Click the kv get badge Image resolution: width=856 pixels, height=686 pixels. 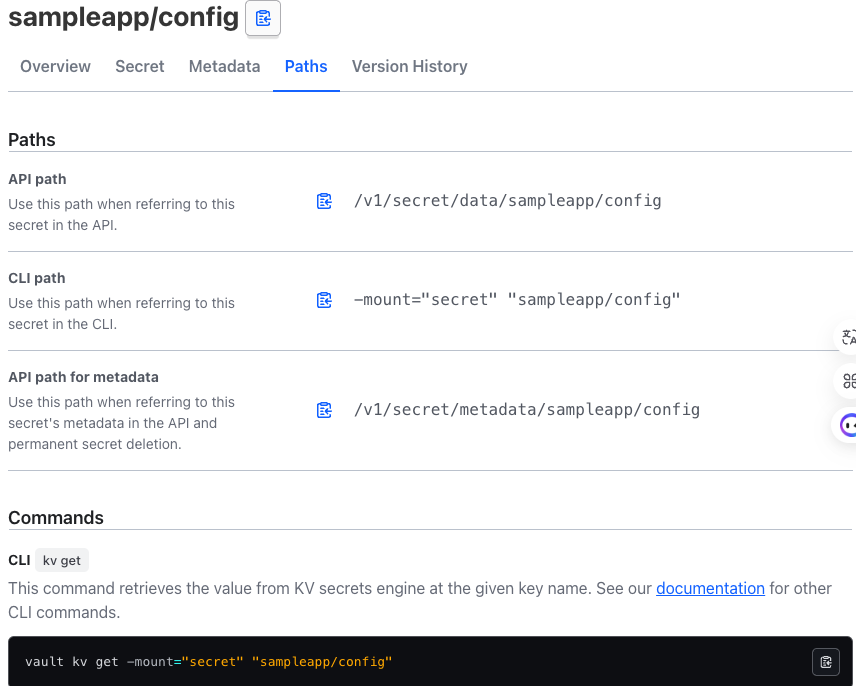pyautogui.click(x=62, y=560)
